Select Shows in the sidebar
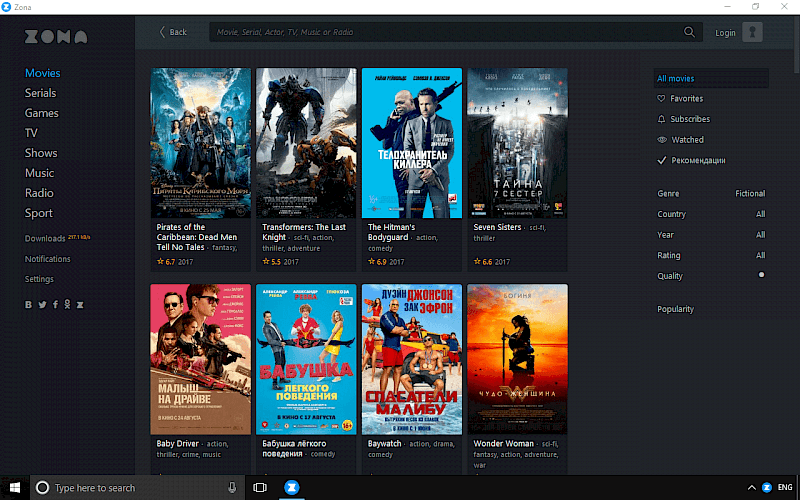Image resolution: width=800 pixels, height=500 pixels. [41, 153]
